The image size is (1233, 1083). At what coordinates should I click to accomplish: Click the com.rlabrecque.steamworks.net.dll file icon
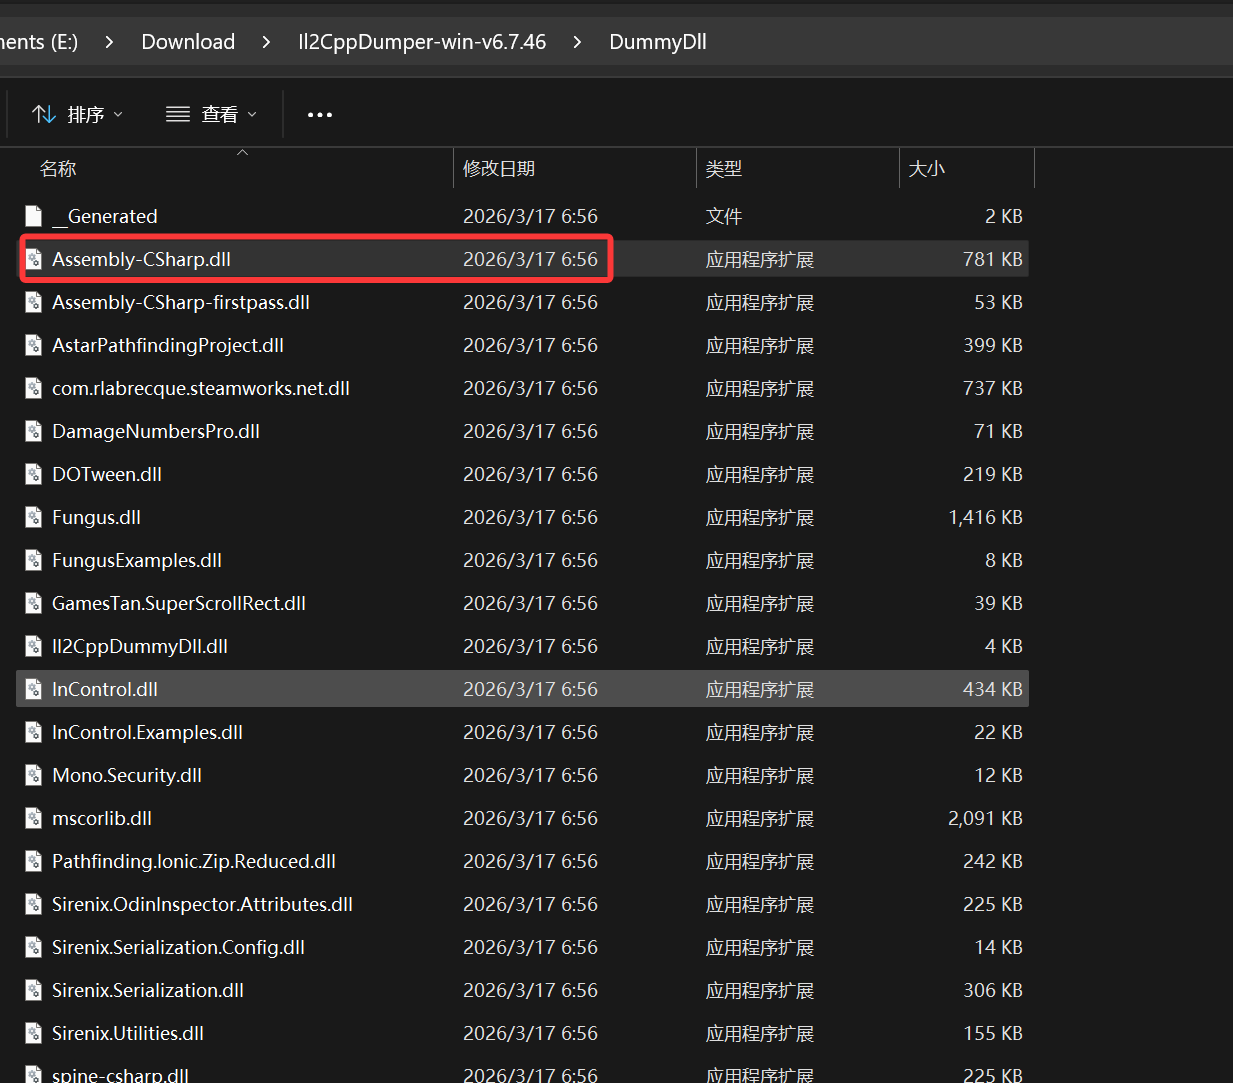(34, 388)
